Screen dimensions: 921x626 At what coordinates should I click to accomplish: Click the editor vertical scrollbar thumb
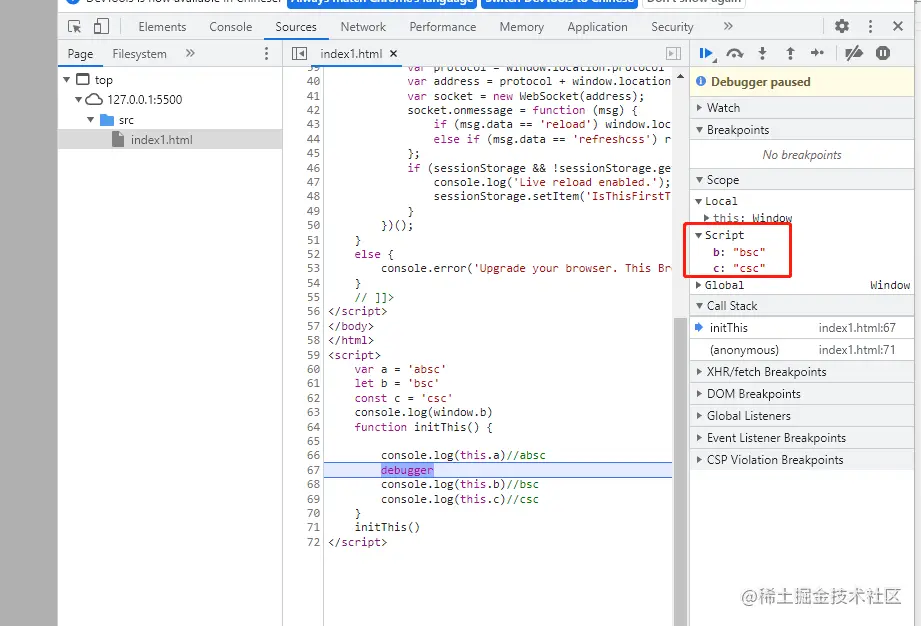click(x=680, y=472)
